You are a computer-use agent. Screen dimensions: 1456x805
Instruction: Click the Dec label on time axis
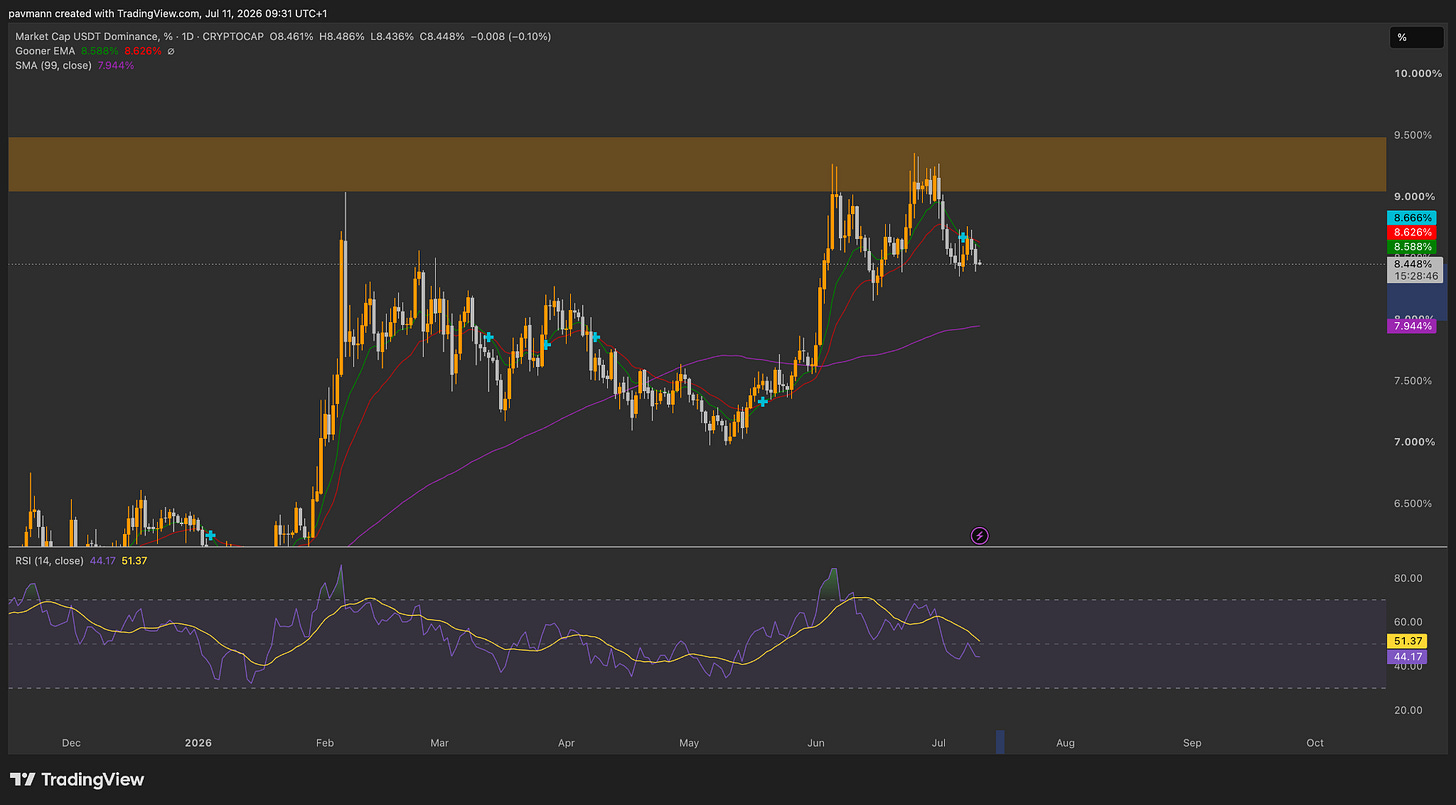(71, 743)
